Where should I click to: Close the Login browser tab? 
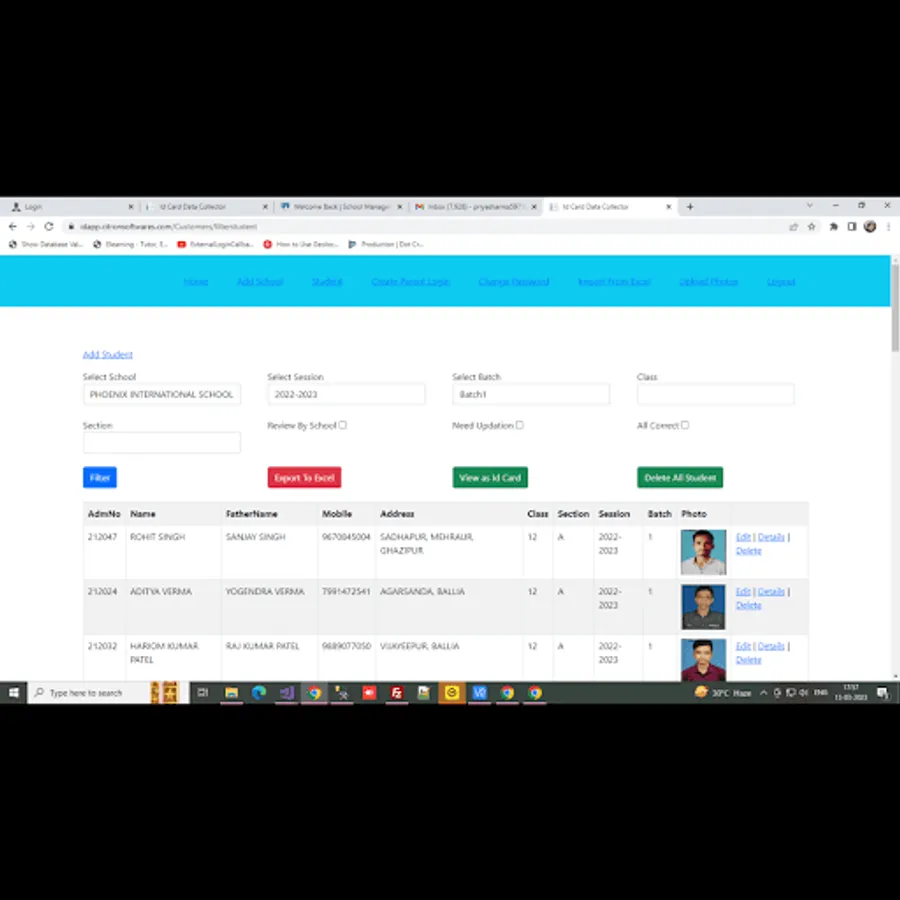click(x=131, y=207)
